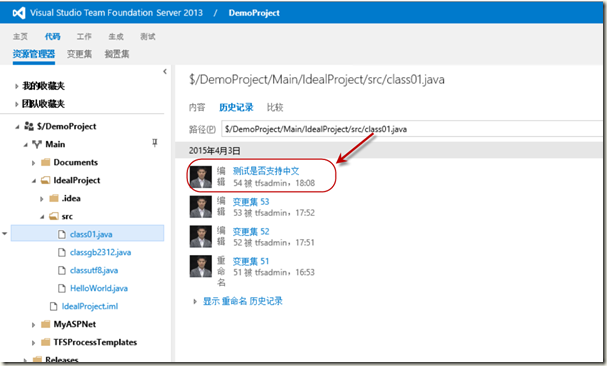Collapse the $/DemoProject tree node

pyautogui.click(x=17, y=127)
